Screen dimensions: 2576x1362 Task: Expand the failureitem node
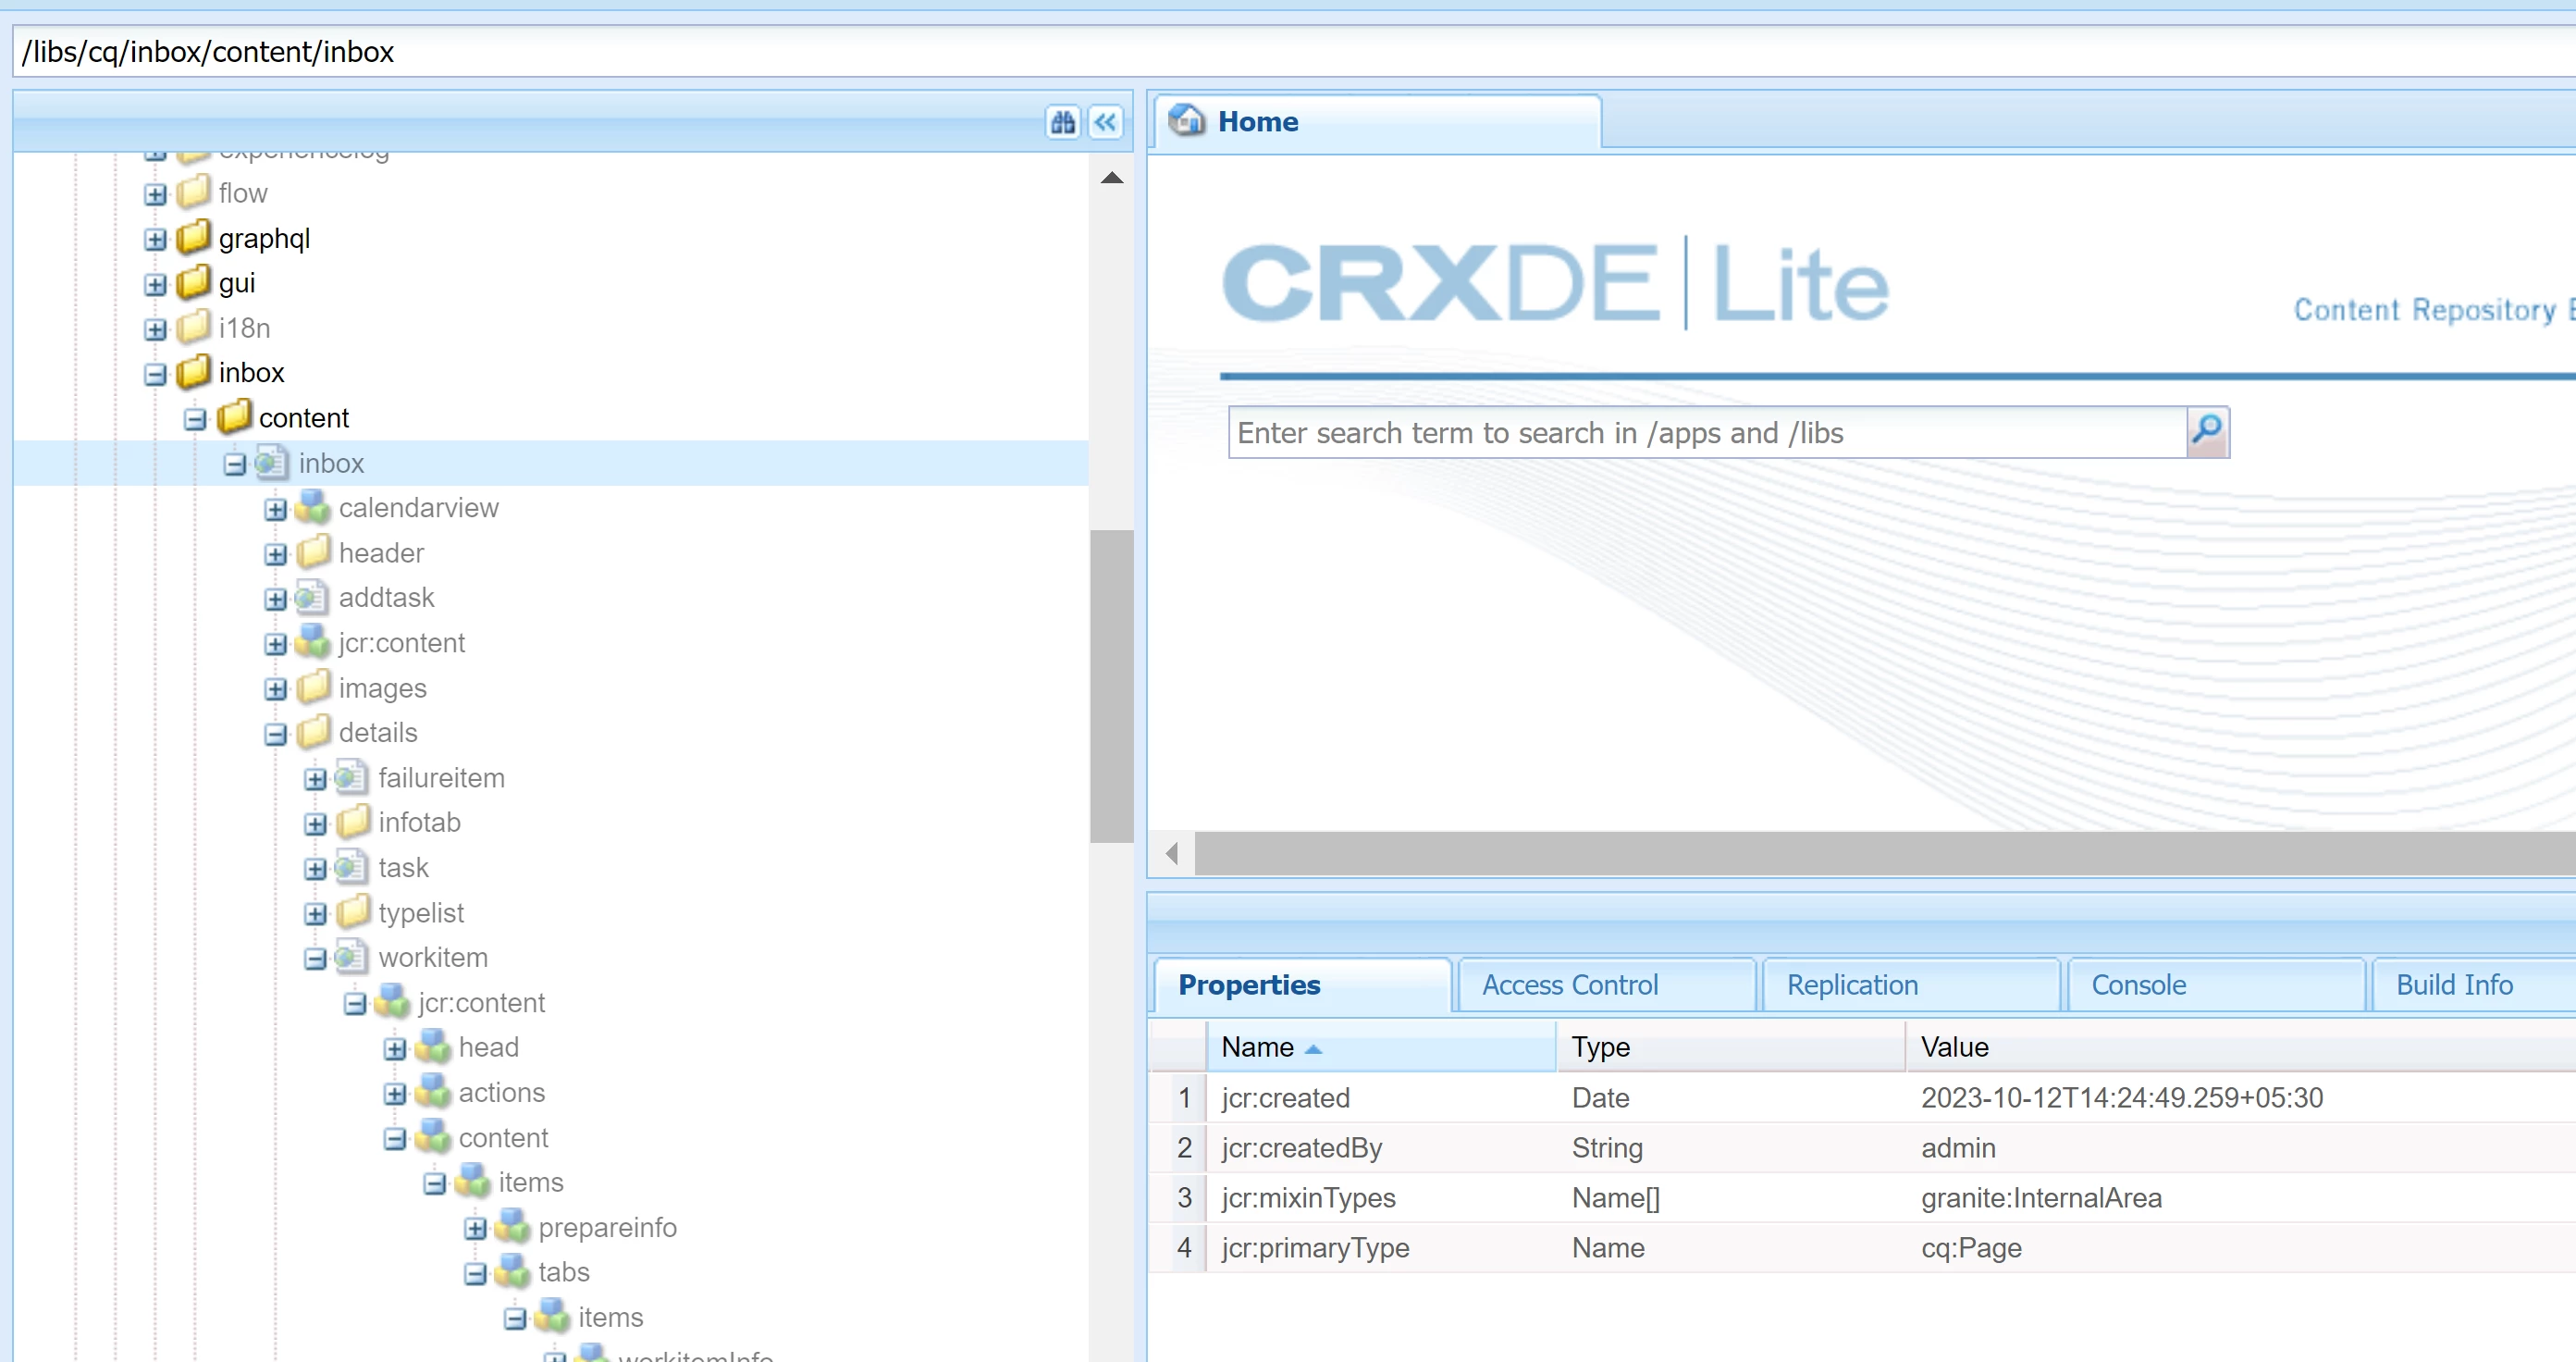pyautogui.click(x=315, y=779)
